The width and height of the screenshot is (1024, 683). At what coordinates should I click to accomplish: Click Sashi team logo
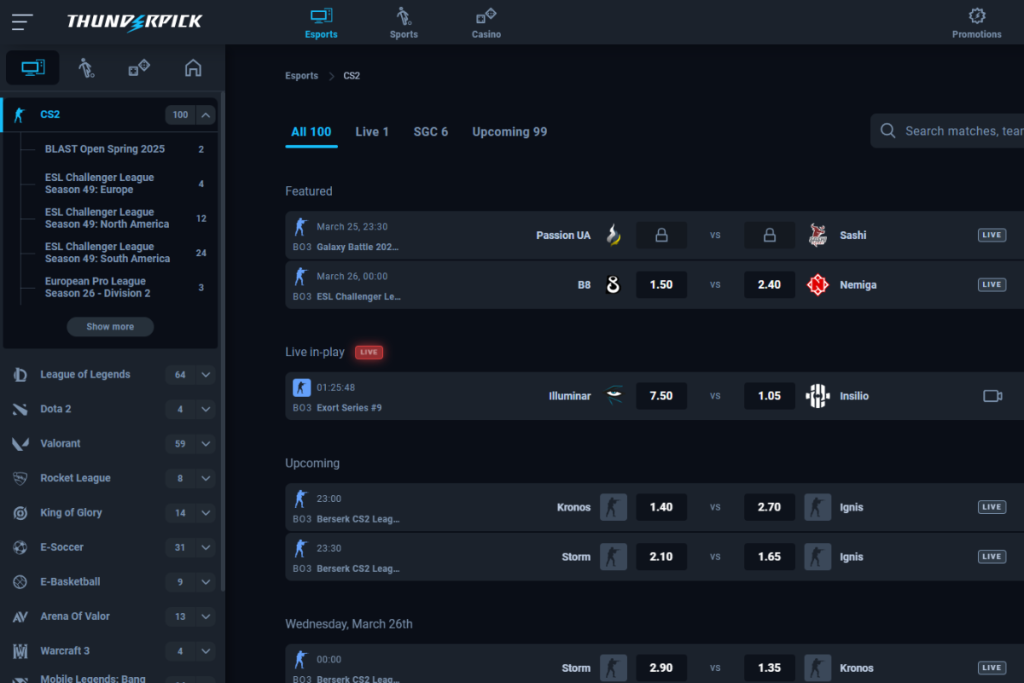pos(817,235)
